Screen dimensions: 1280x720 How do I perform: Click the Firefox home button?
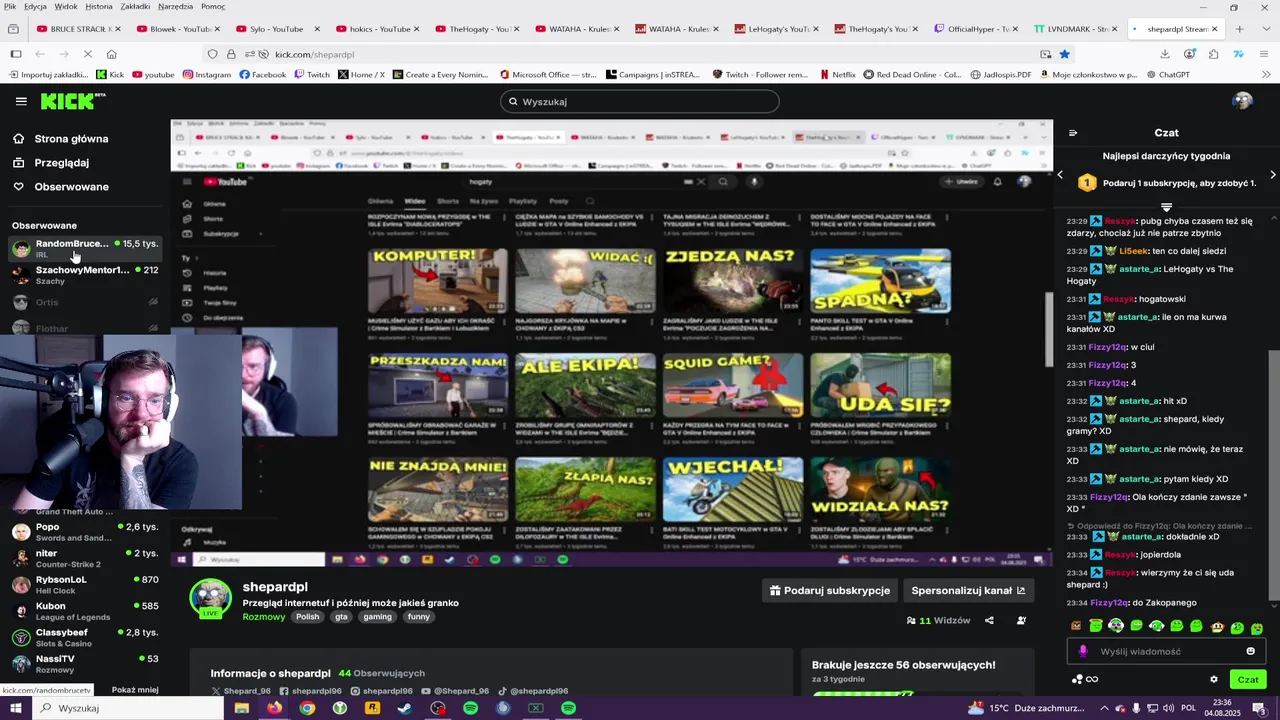point(111,54)
